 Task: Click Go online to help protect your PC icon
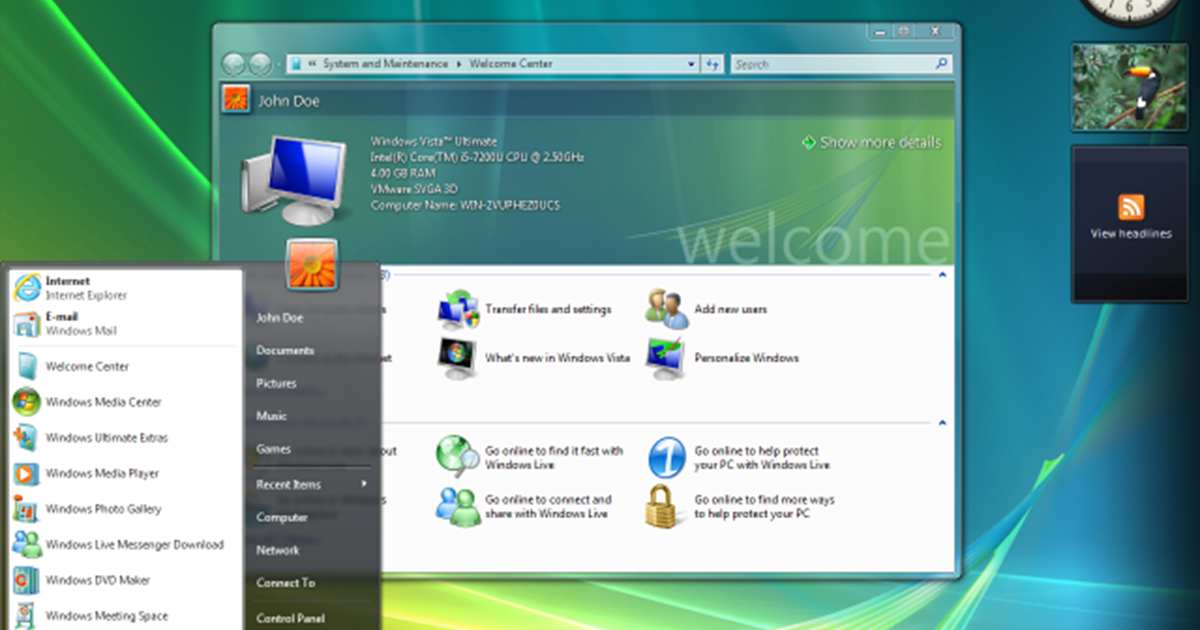[667, 457]
